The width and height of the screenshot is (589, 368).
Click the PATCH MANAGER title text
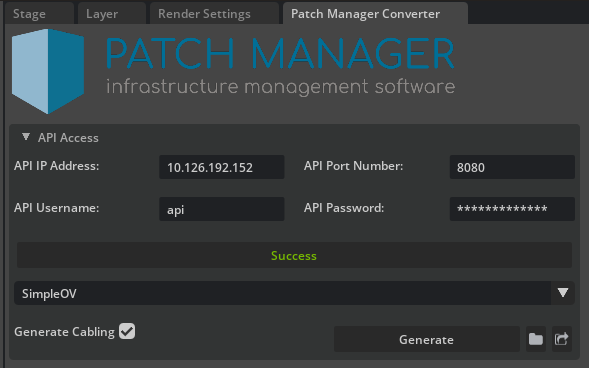pos(280,54)
